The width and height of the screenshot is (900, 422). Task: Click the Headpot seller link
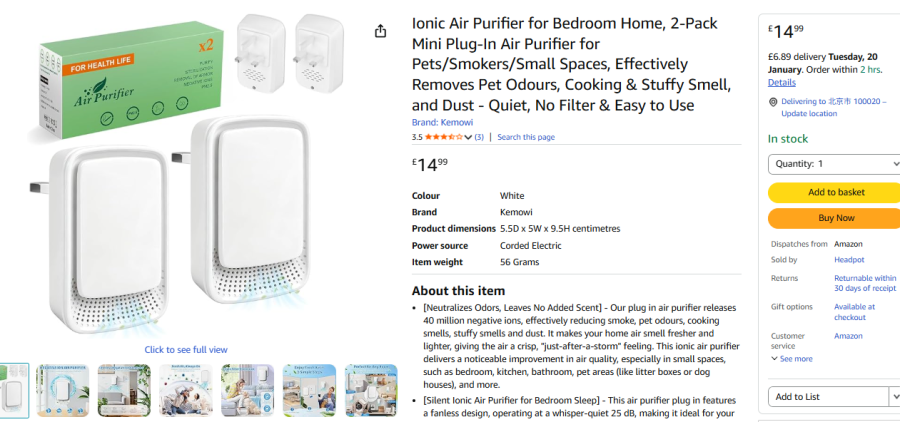pos(848,260)
